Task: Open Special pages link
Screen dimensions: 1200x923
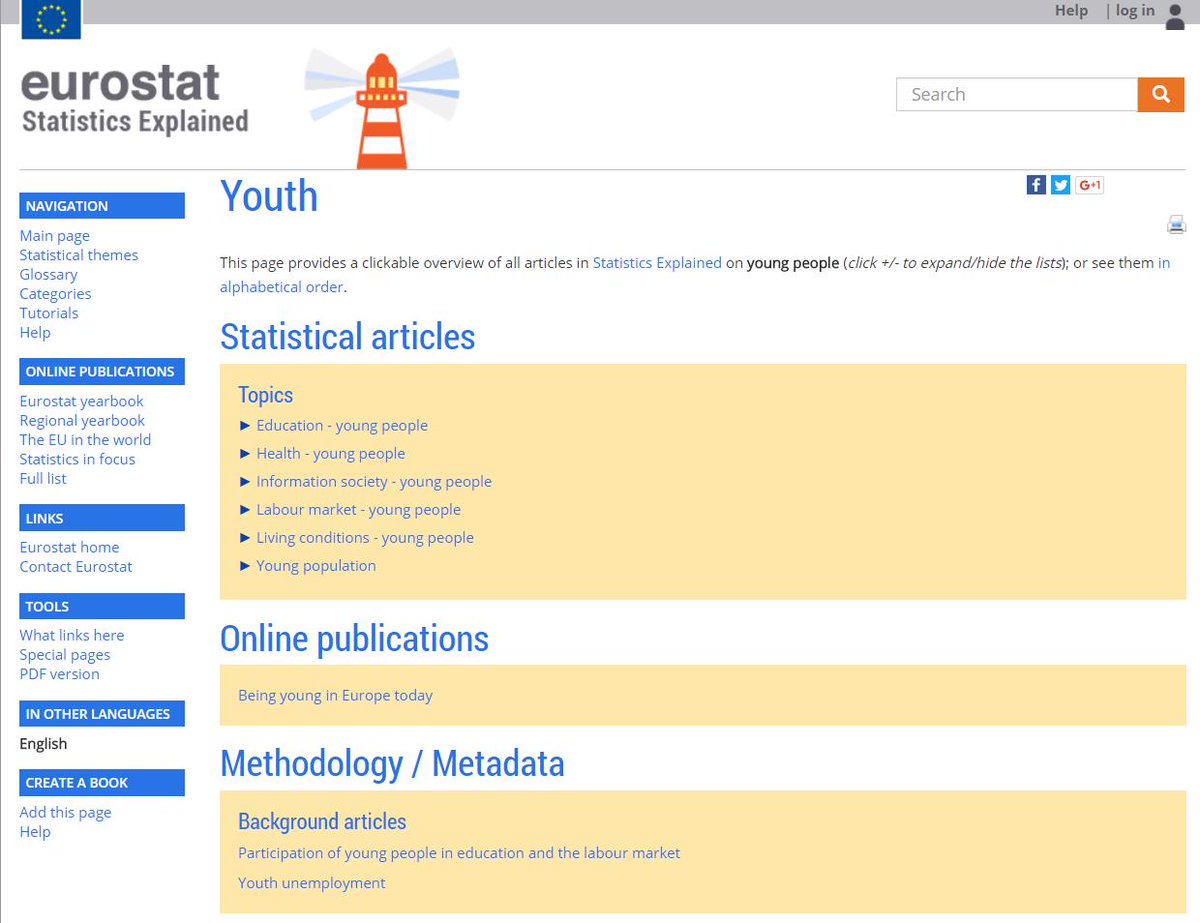Action: pos(65,655)
